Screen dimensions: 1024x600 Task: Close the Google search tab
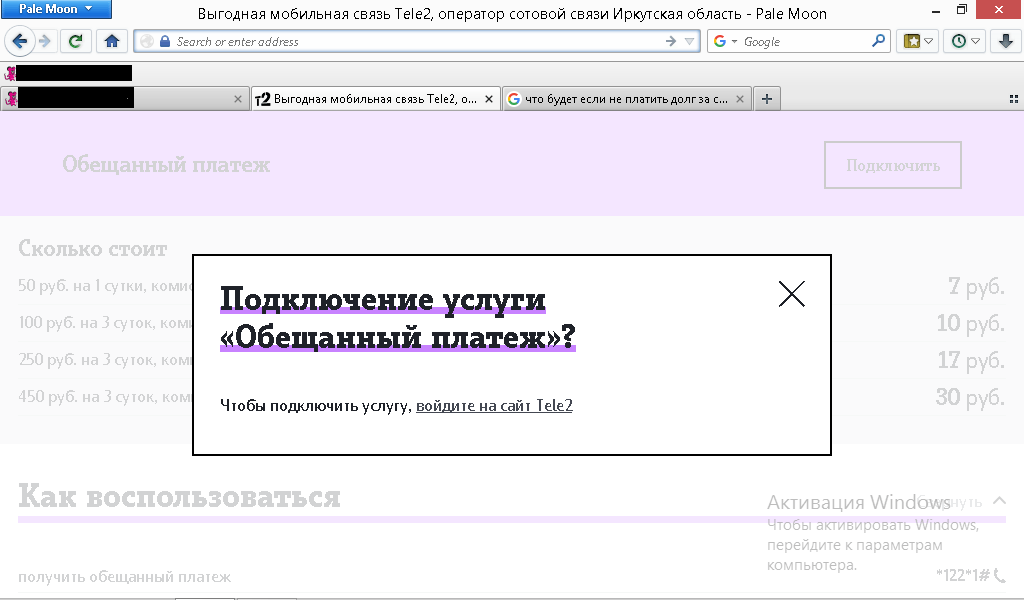[739, 99]
